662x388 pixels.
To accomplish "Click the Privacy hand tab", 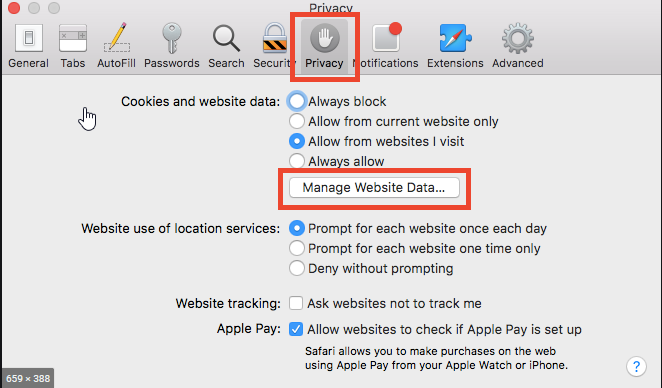I will [324, 46].
